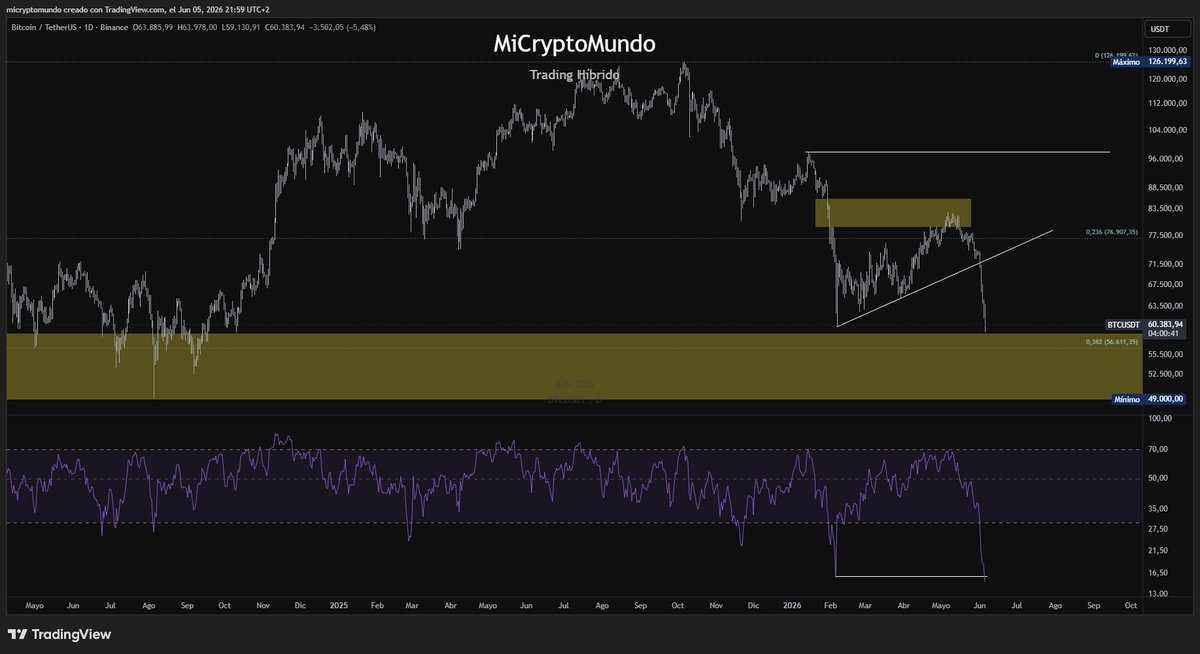Image resolution: width=1200 pixels, height=654 pixels.
Task: Click the 83.500,00 price axis label
Action: tap(1166, 209)
